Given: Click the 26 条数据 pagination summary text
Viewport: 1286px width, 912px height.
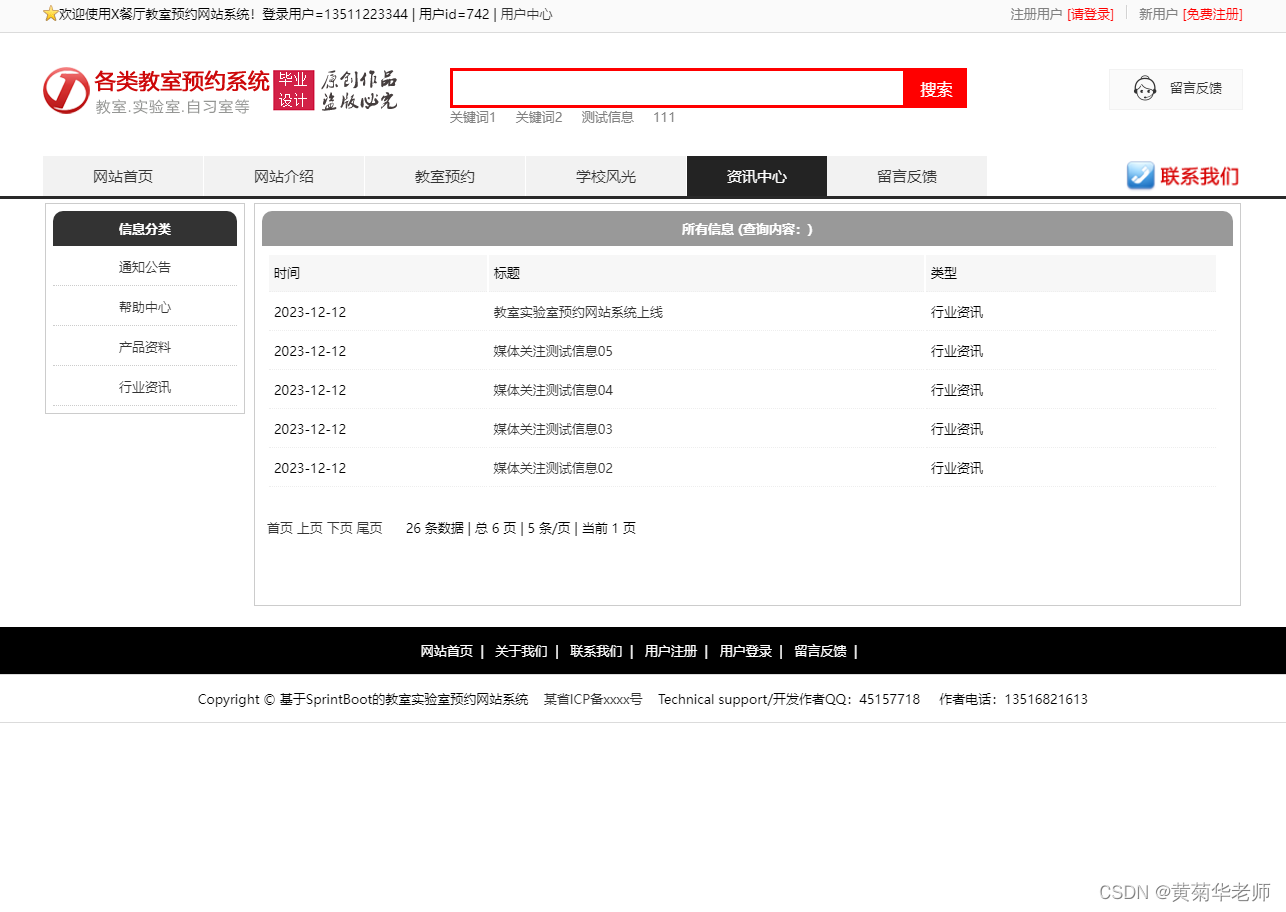Looking at the screenshot, I should tap(435, 528).
